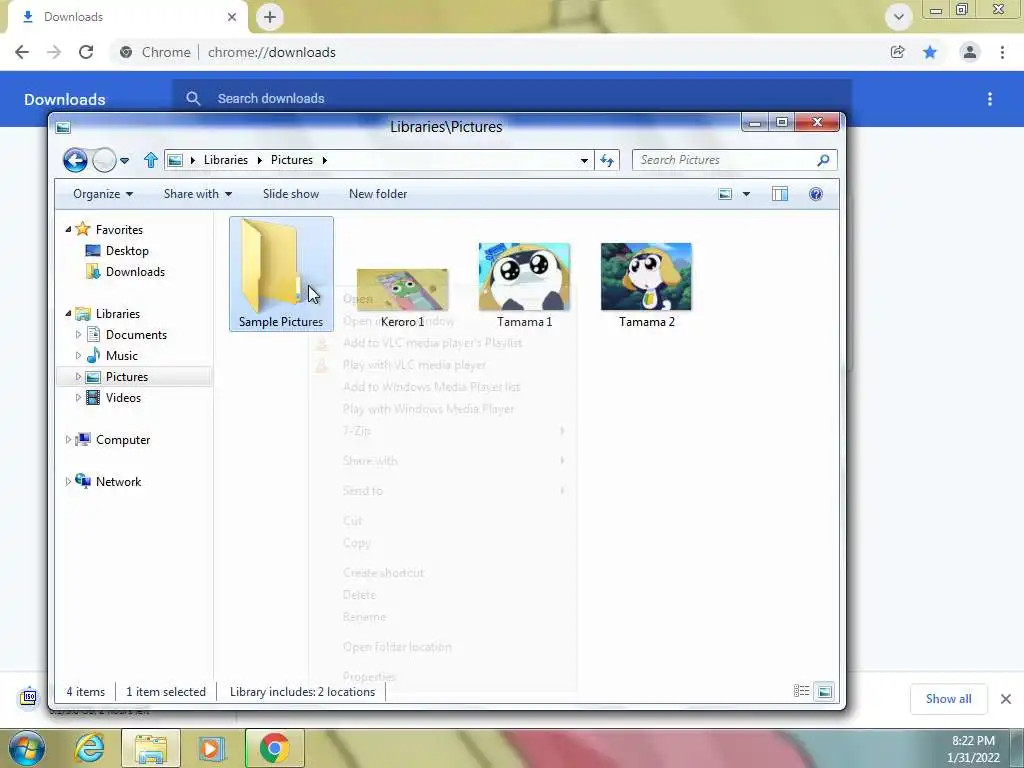Select Libraries in navigation pane
Image resolution: width=1024 pixels, height=768 pixels.
118,313
